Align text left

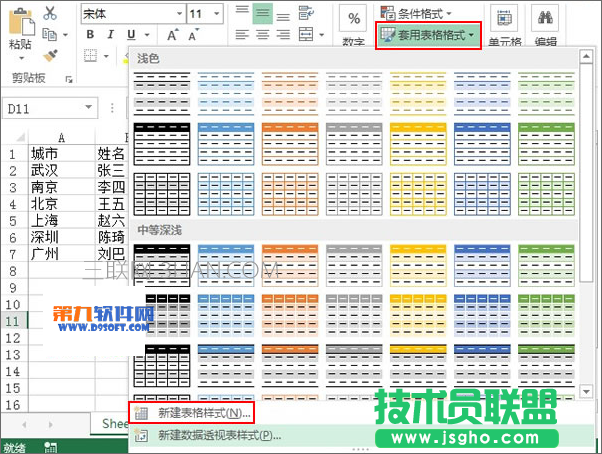pos(242,35)
